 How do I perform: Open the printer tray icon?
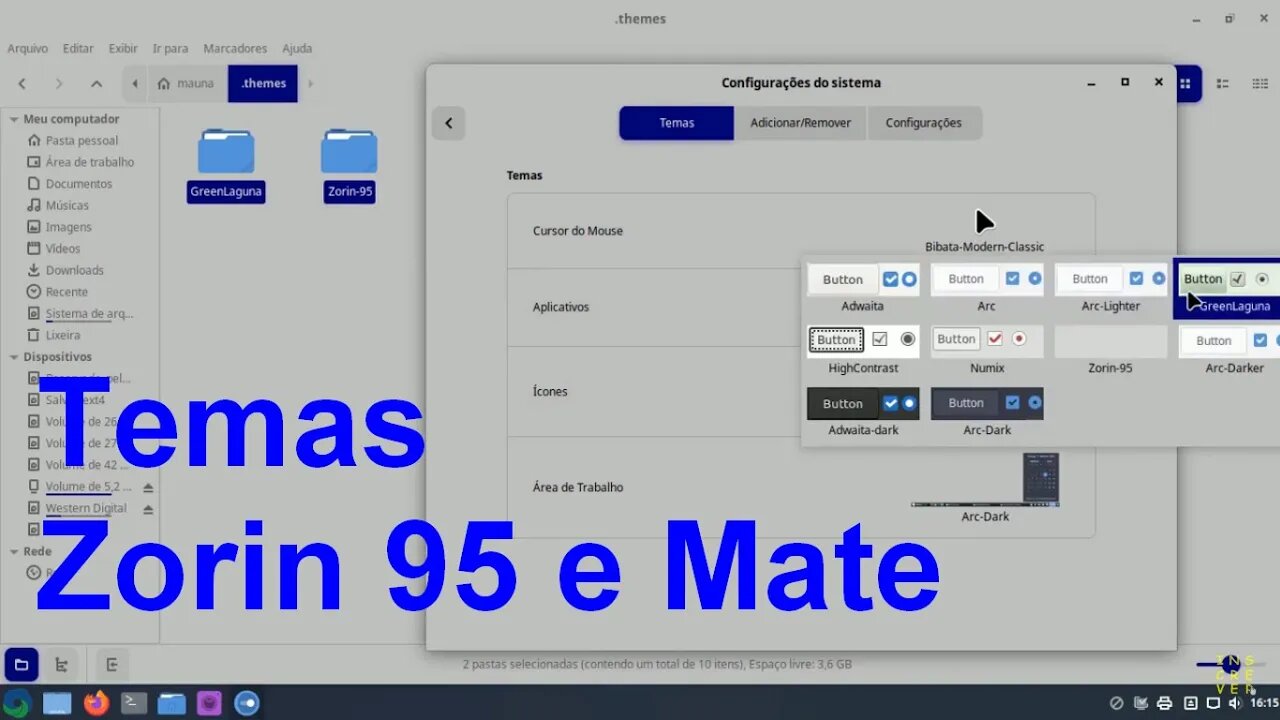click(x=1164, y=703)
